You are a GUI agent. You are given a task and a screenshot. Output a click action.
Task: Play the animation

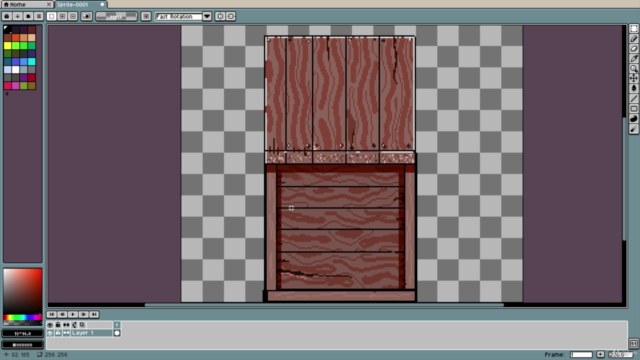coord(73,314)
